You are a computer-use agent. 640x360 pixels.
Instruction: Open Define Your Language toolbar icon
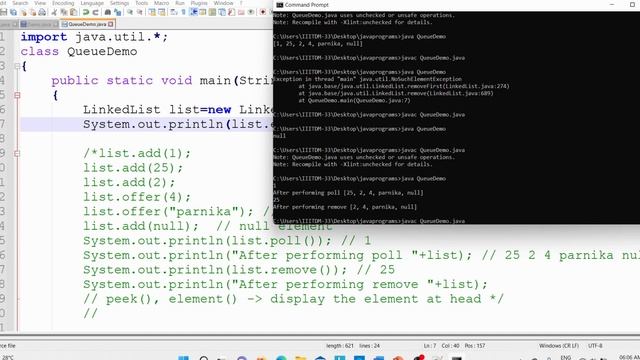(203, 12)
